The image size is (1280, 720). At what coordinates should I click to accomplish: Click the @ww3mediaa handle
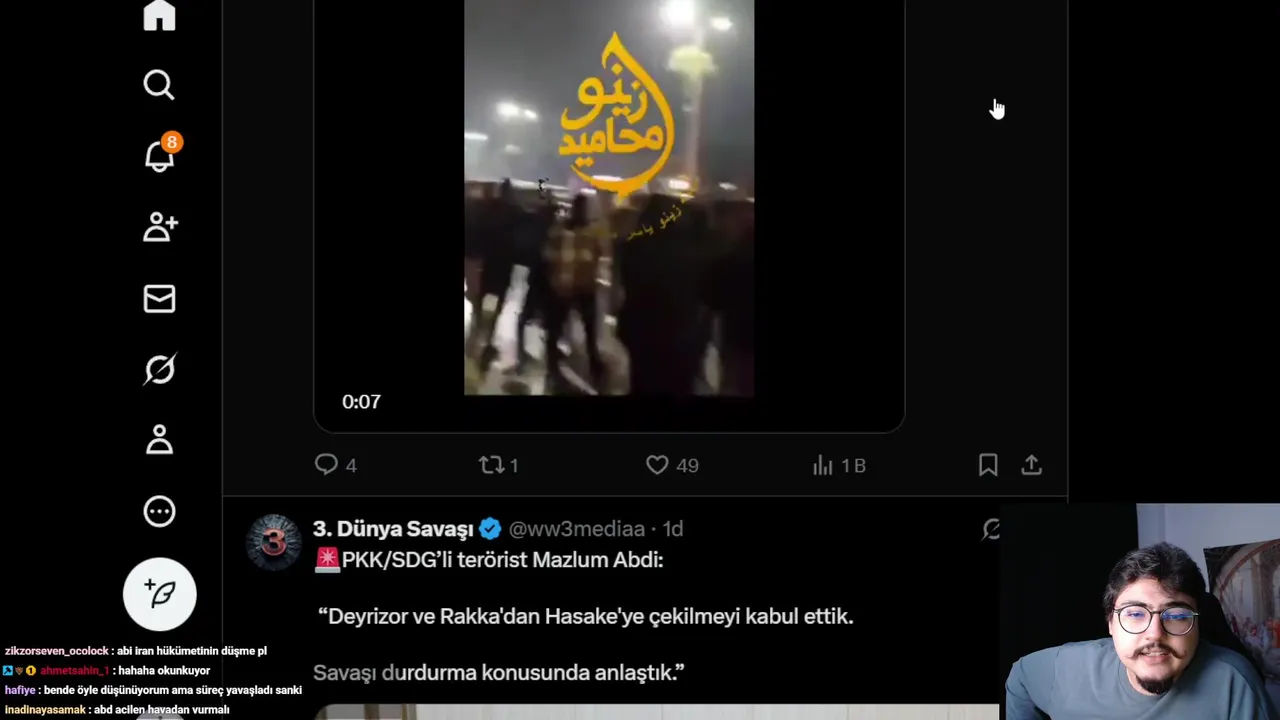pyautogui.click(x=576, y=529)
